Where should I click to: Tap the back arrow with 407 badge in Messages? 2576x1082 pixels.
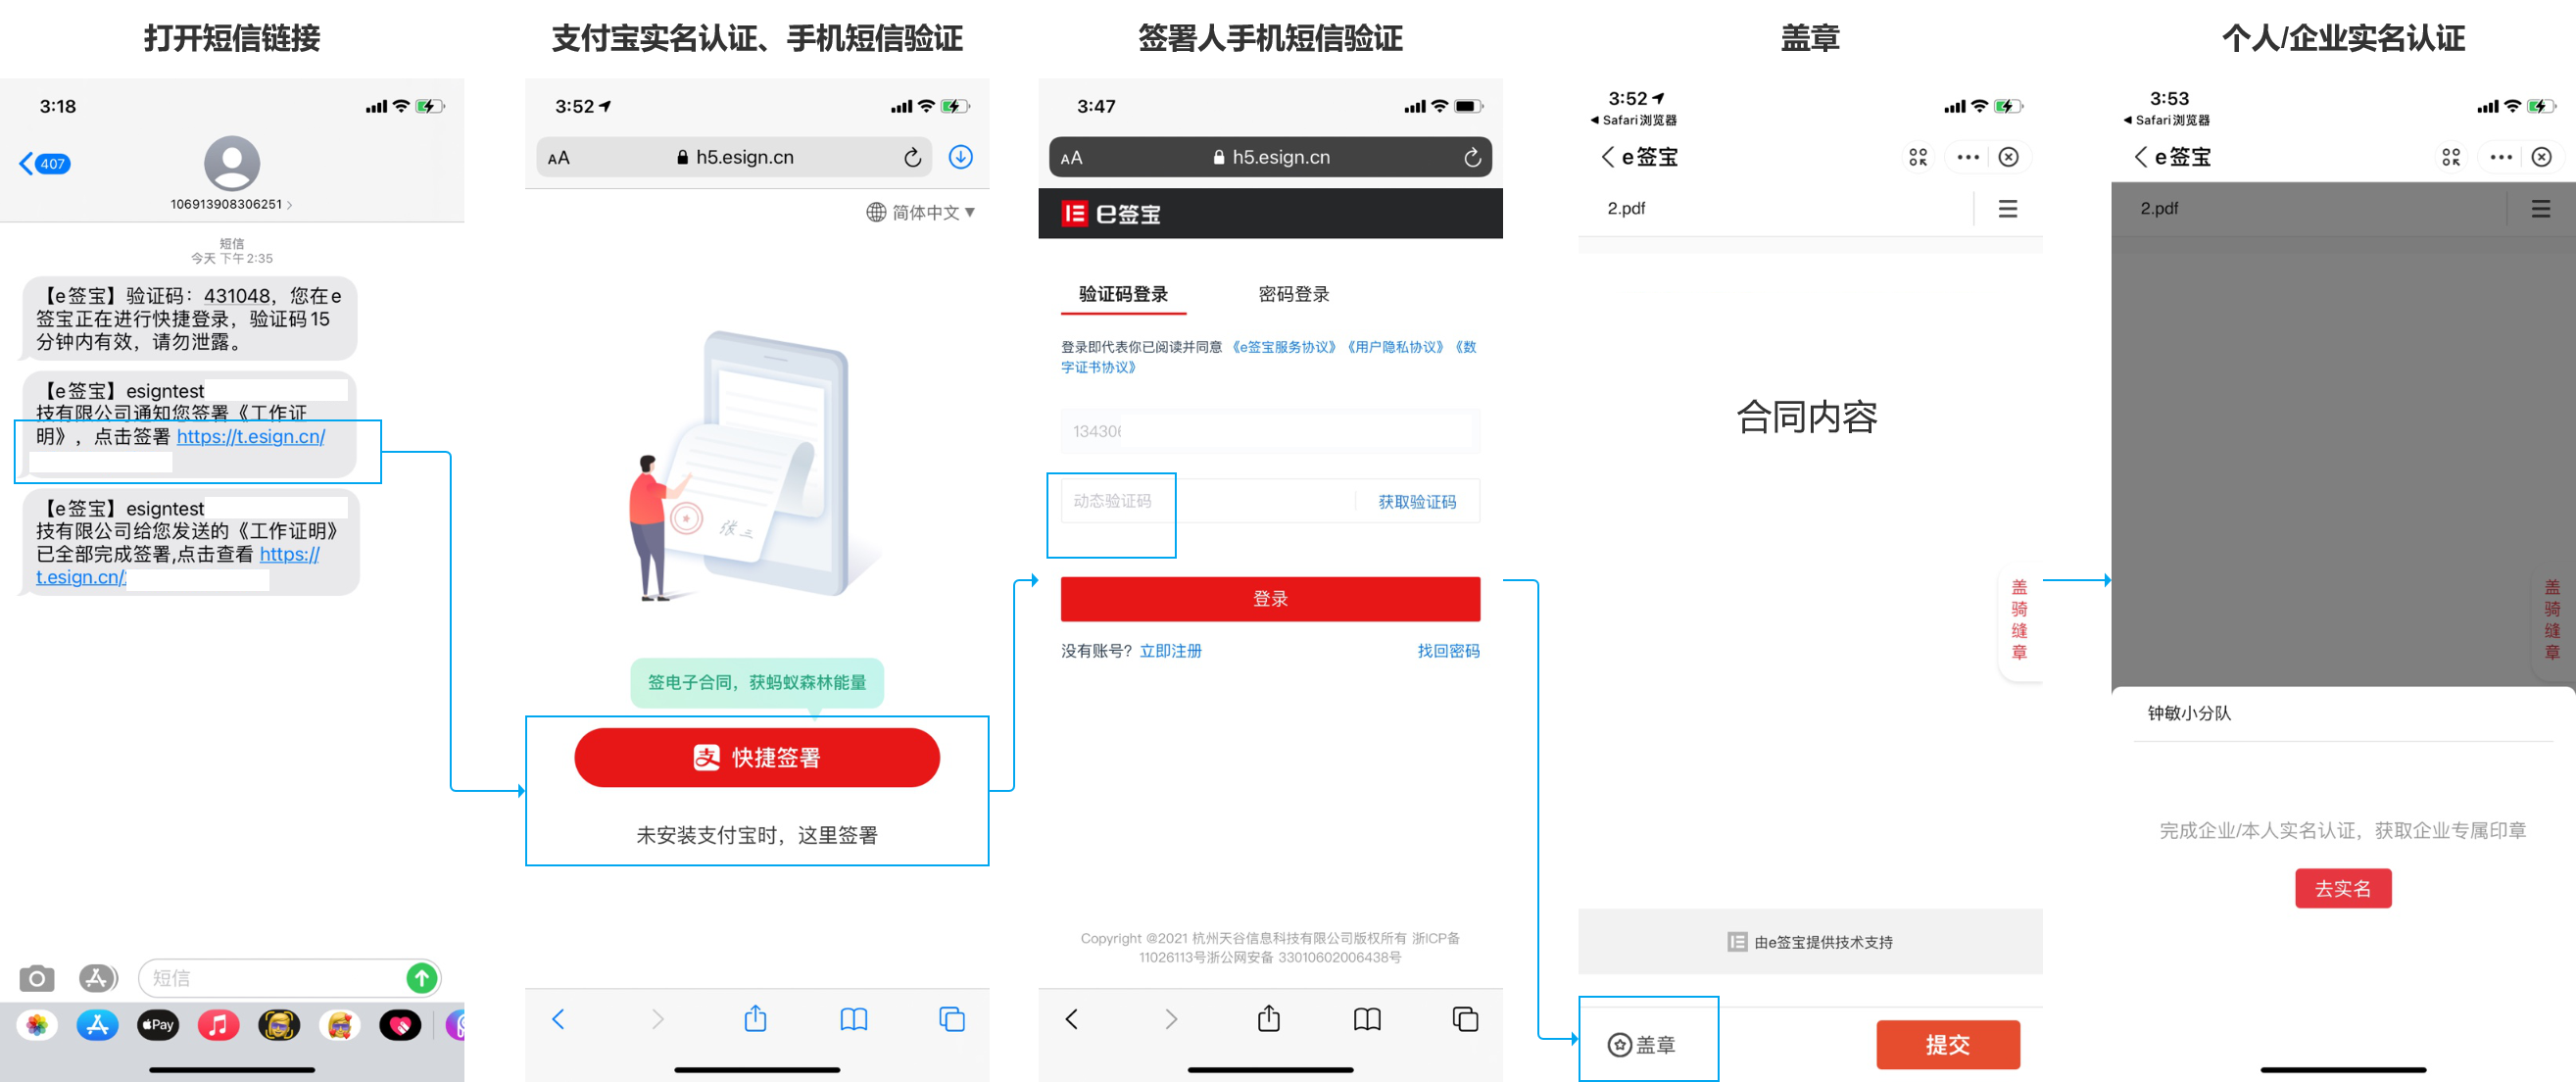(44, 163)
